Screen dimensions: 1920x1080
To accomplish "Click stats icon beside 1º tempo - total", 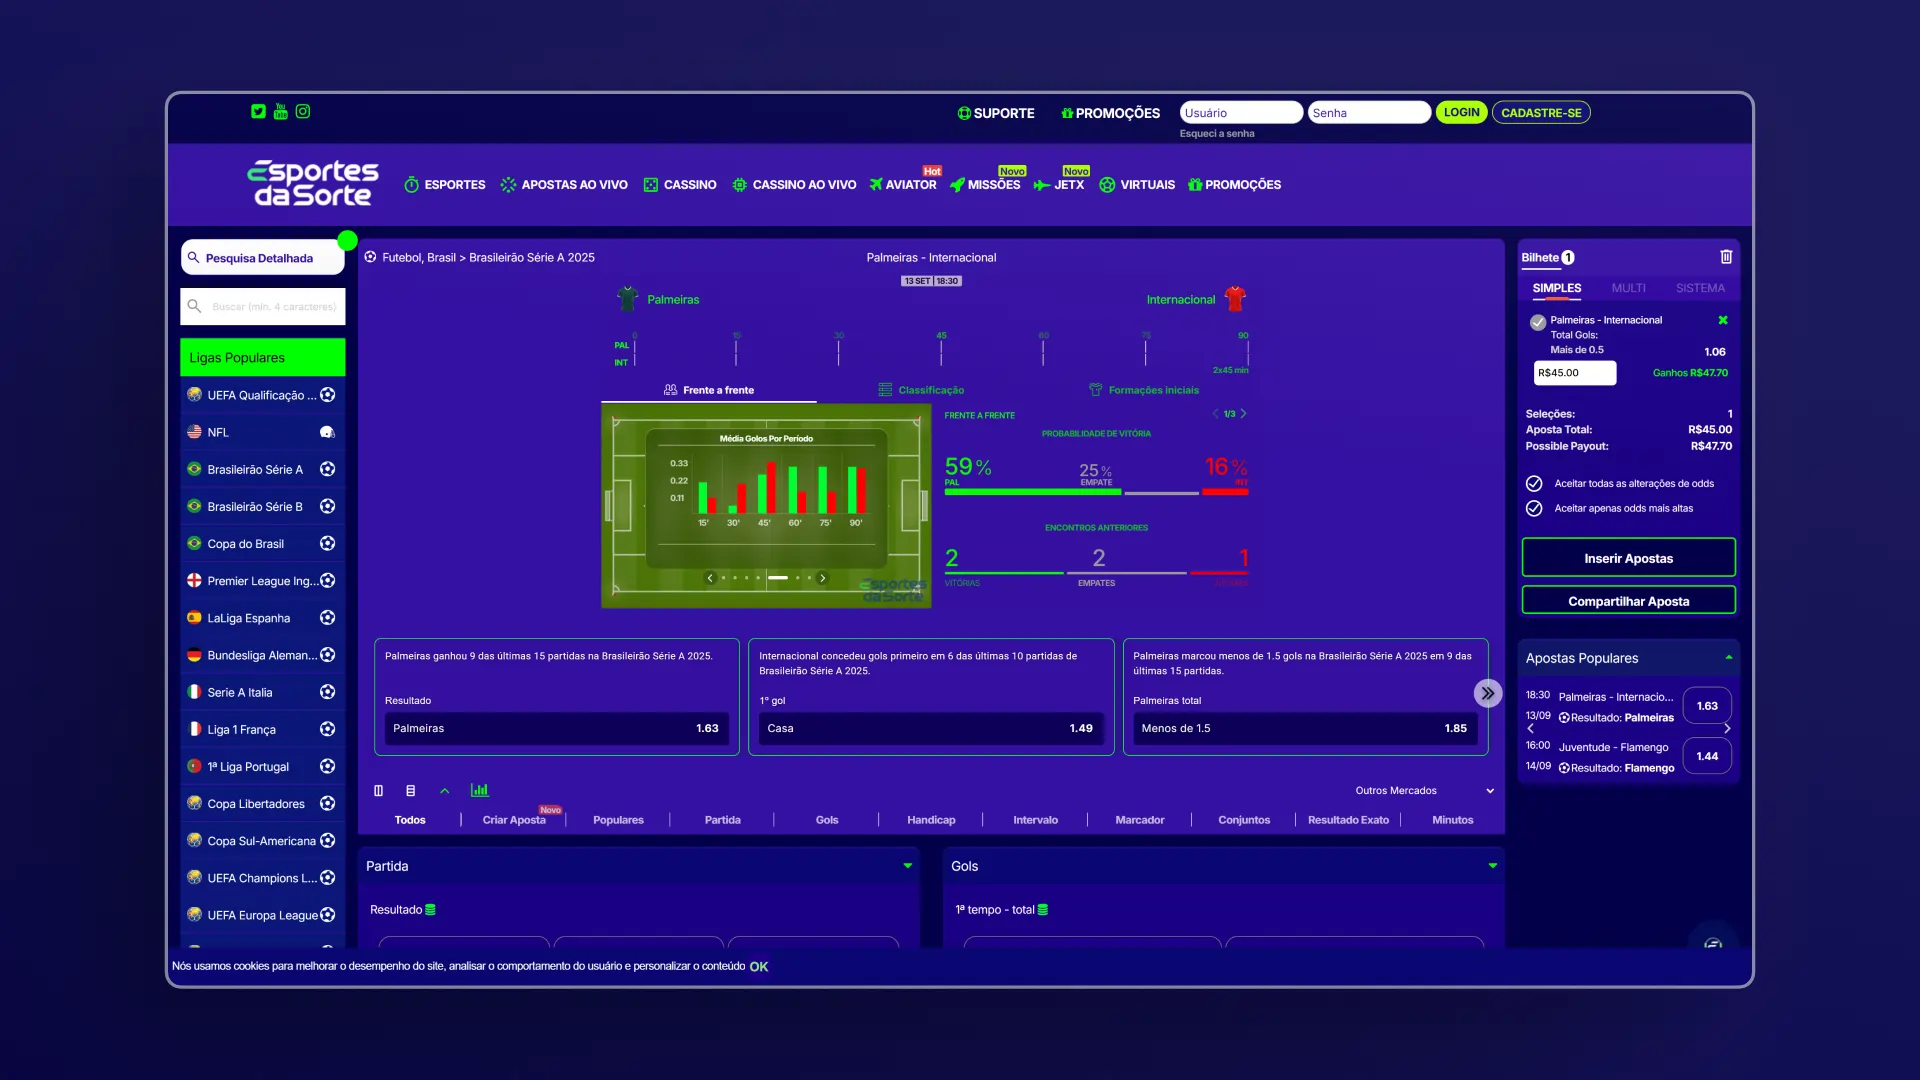I will click(x=1043, y=910).
